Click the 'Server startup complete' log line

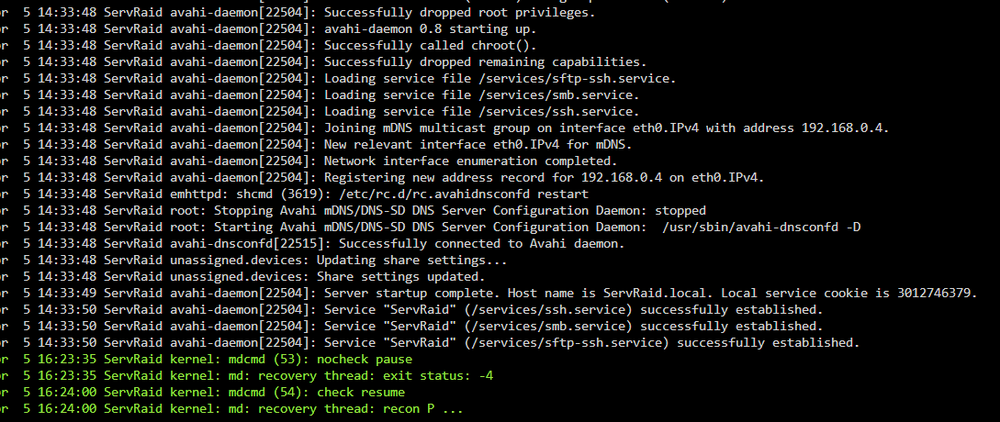489,293
